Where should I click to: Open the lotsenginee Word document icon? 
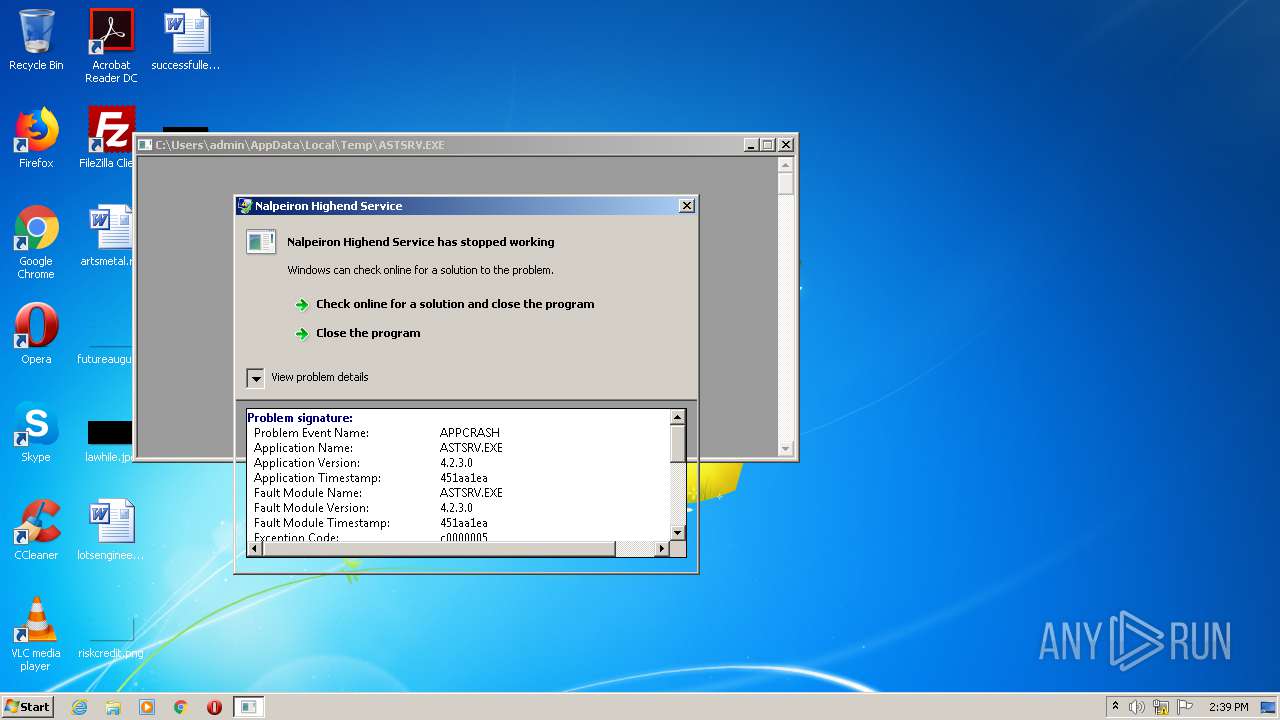(x=110, y=530)
